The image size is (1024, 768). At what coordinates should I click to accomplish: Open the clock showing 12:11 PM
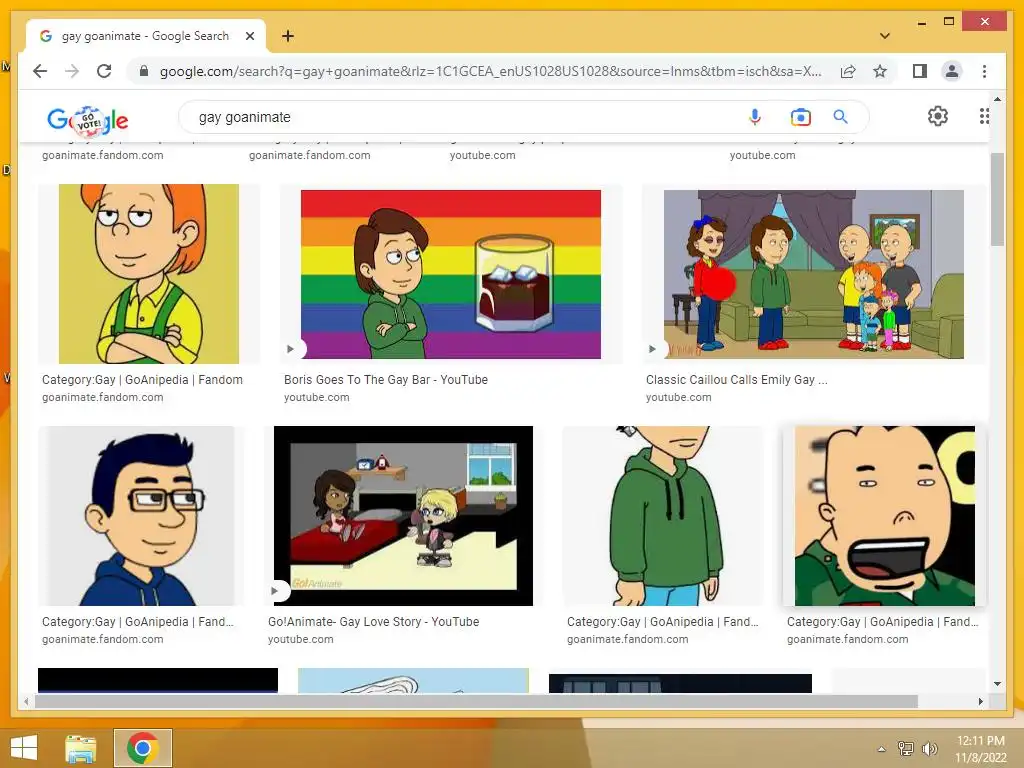coord(980,749)
